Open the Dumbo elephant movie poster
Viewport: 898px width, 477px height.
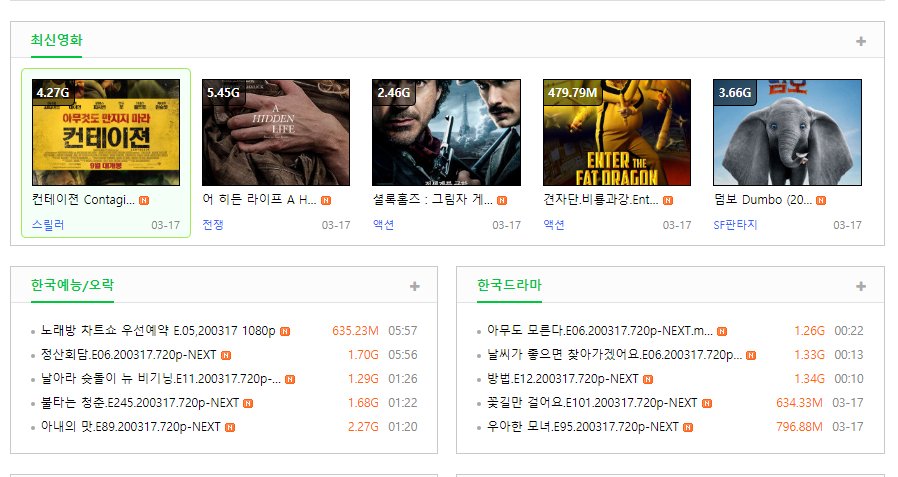click(787, 132)
